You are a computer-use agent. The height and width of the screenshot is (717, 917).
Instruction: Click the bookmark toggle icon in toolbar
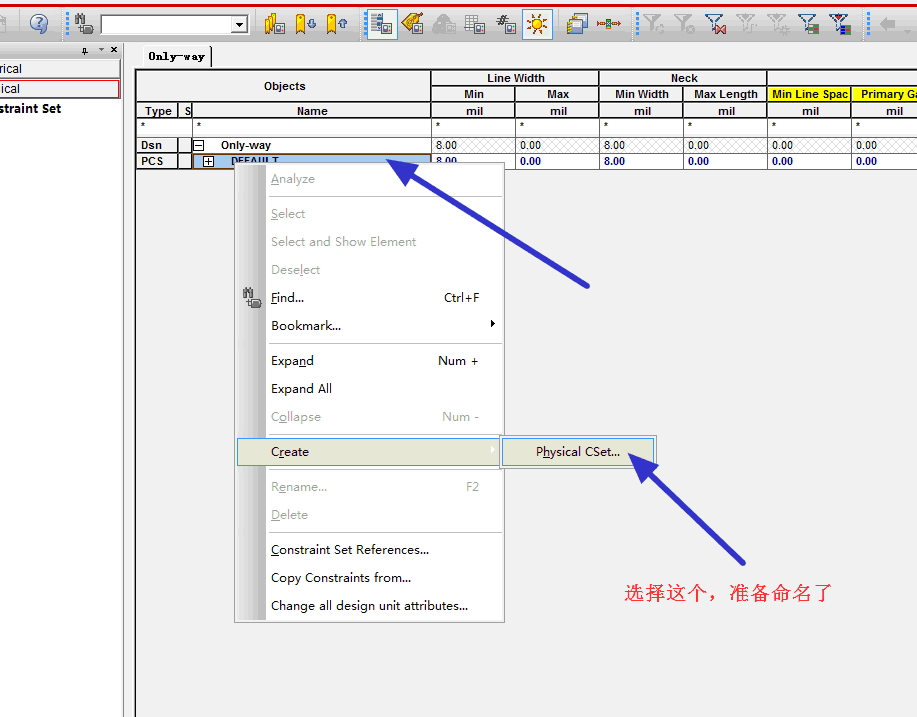275,24
